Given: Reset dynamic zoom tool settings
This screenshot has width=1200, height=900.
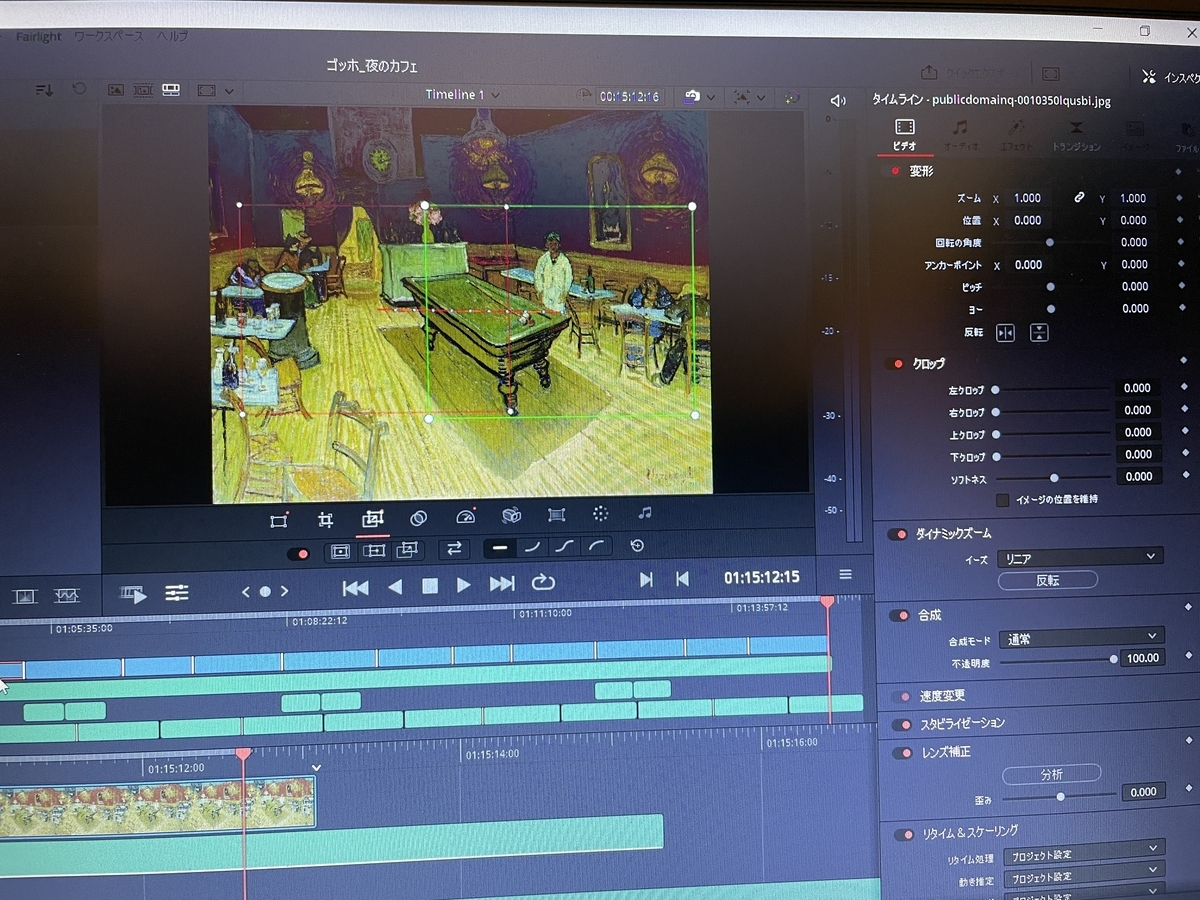Looking at the screenshot, I should click(637, 546).
